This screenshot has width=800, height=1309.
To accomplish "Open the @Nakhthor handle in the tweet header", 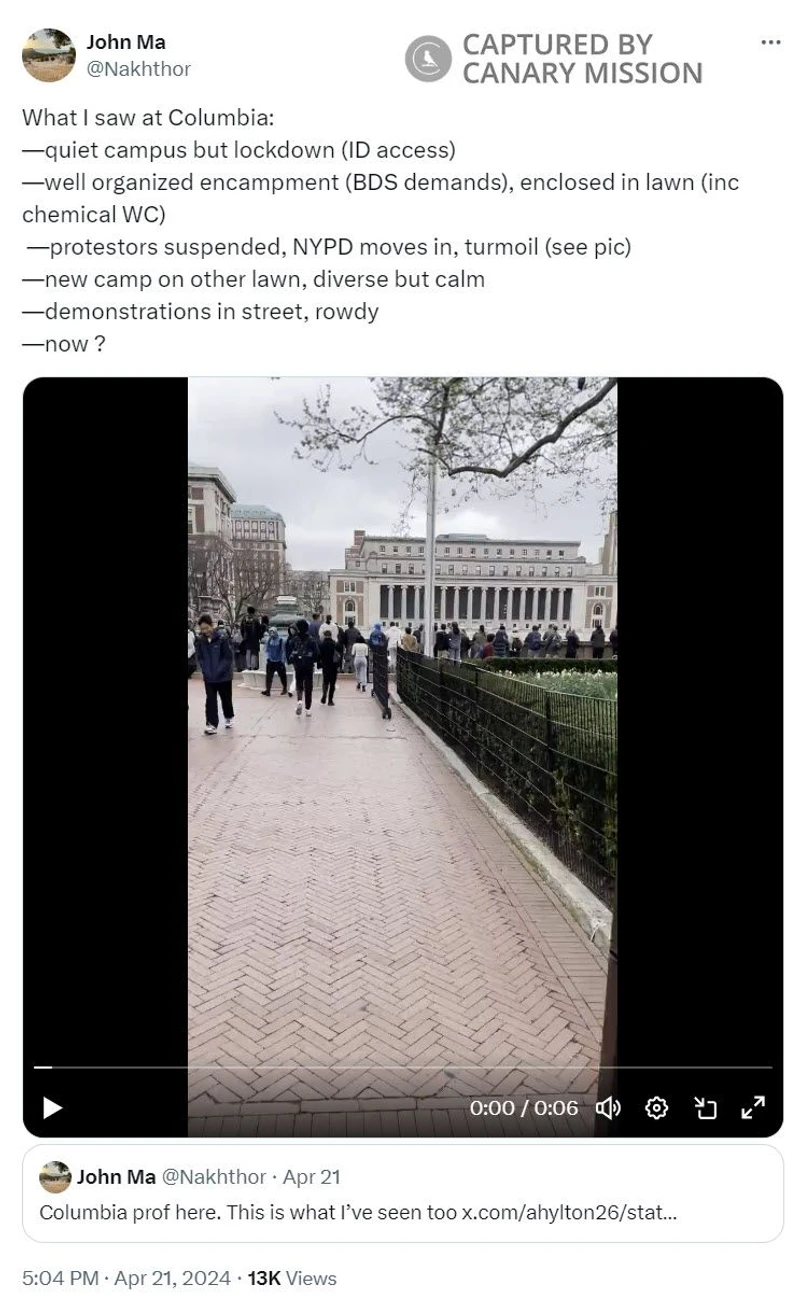I will click(138, 69).
